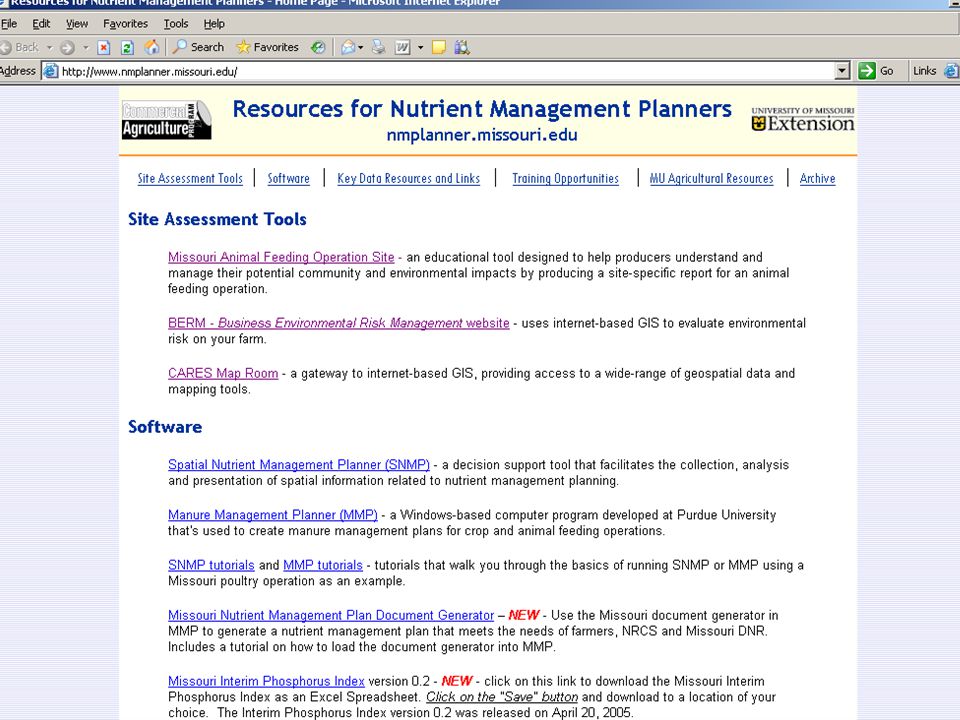Open the MMP tutorials link

click(323, 565)
